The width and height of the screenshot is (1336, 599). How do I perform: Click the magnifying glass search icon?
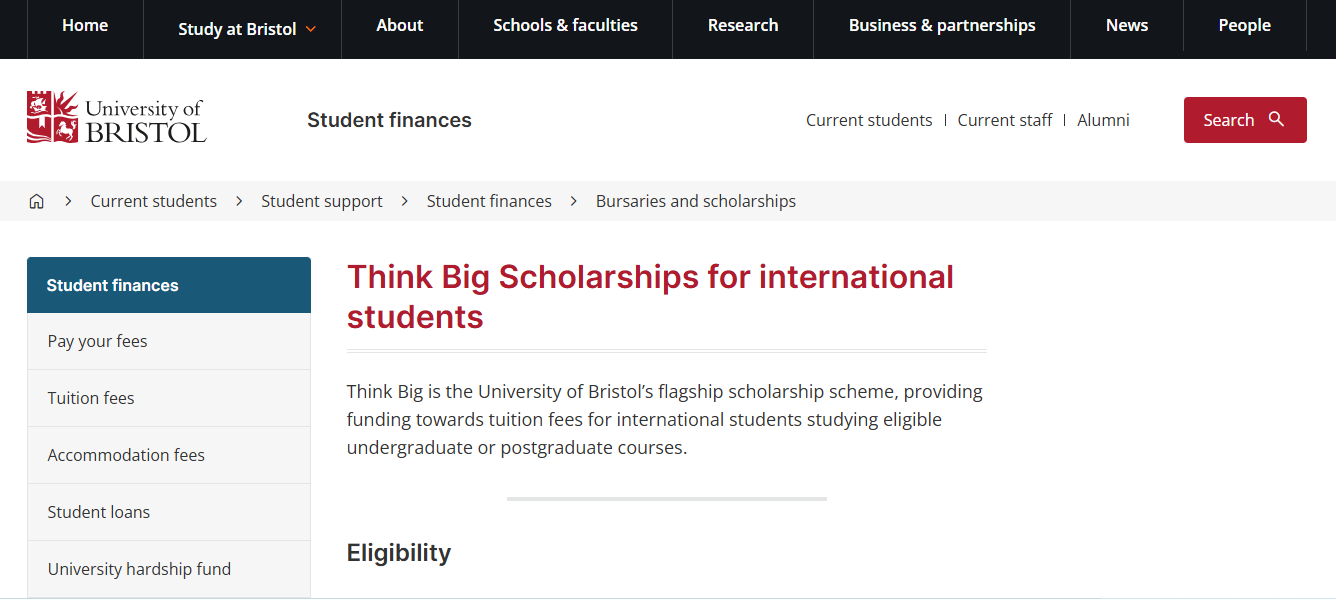pos(1276,118)
